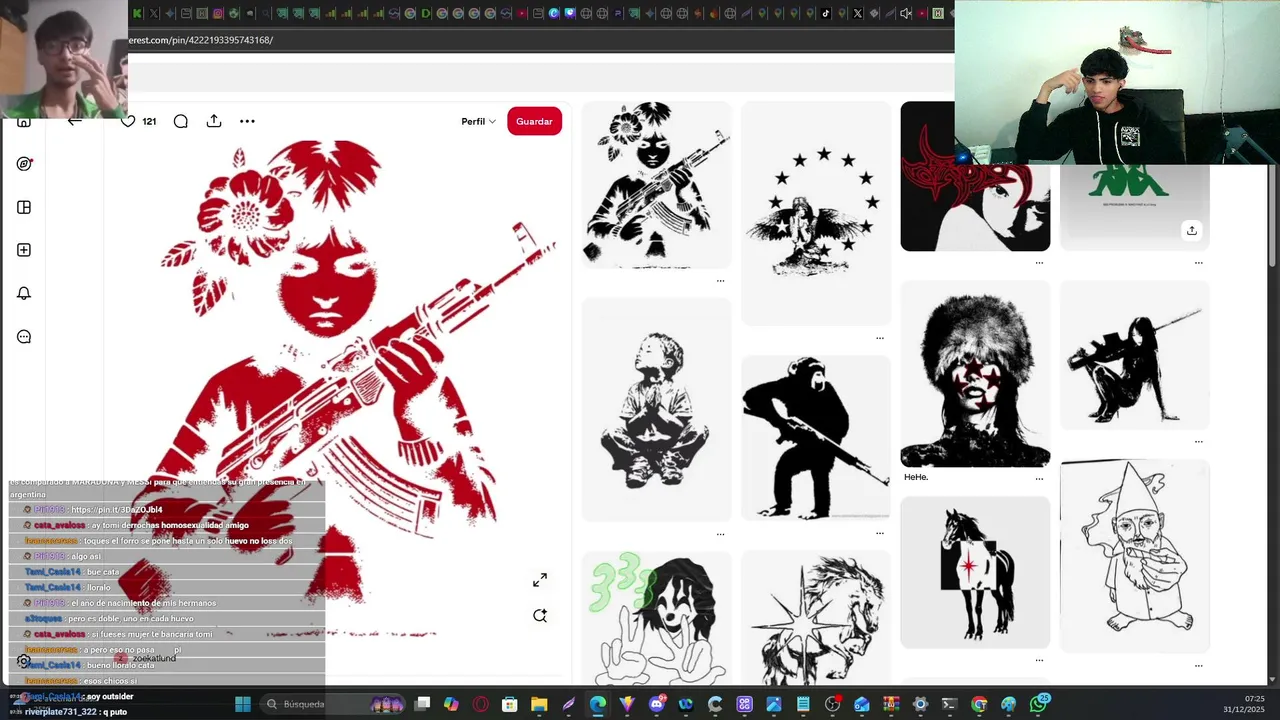Open the smoking gnome drawing pin
Viewport: 1280px width, 720px height.
point(1135,556)
